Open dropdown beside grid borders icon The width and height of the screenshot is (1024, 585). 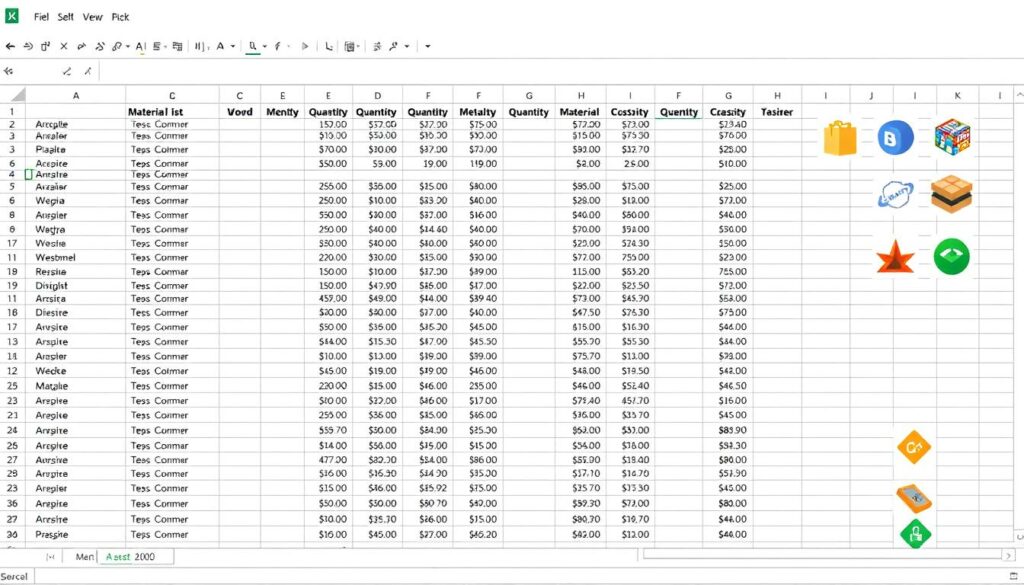click(359, 46)
